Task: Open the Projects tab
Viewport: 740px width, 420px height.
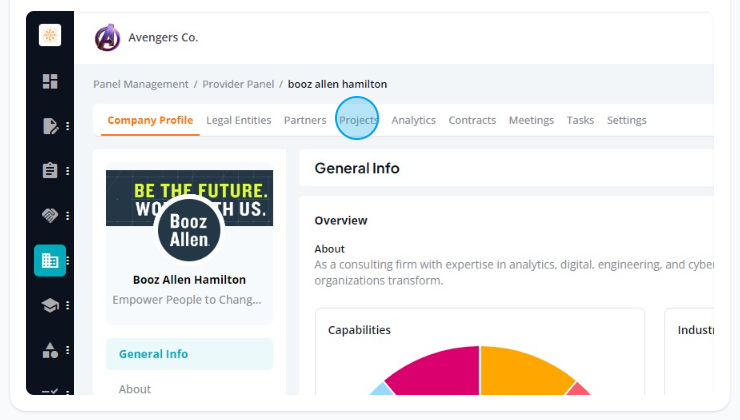Action: [x=359, y=120]
